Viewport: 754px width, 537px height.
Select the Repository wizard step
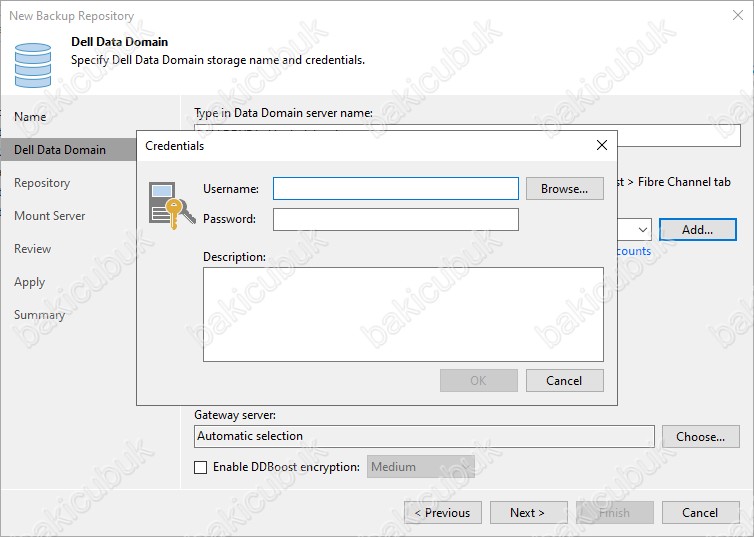[42, 183]
